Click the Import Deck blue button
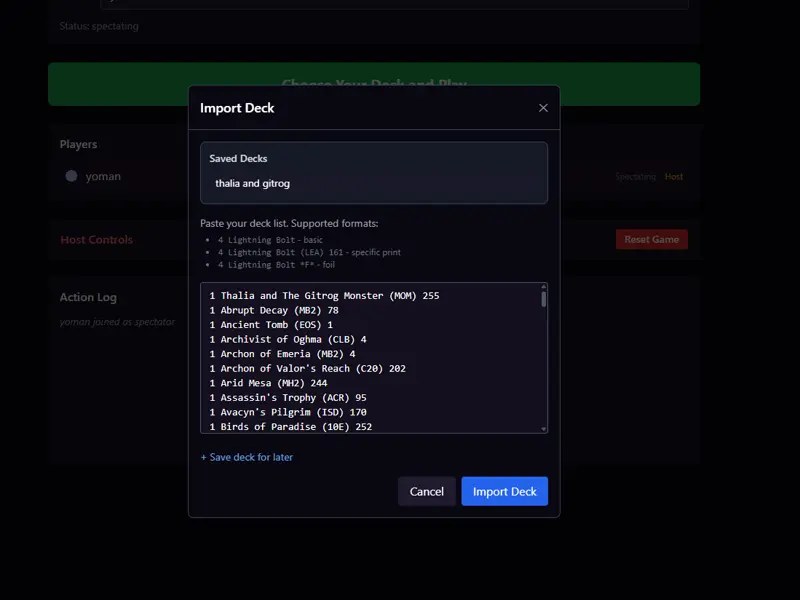 tap(504, 491)
